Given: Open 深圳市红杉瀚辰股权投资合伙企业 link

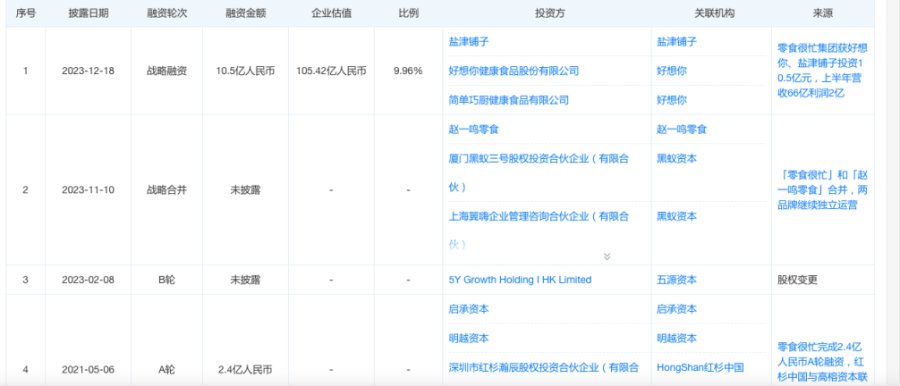Looking at the screenshot, I should tap(543, 367).
